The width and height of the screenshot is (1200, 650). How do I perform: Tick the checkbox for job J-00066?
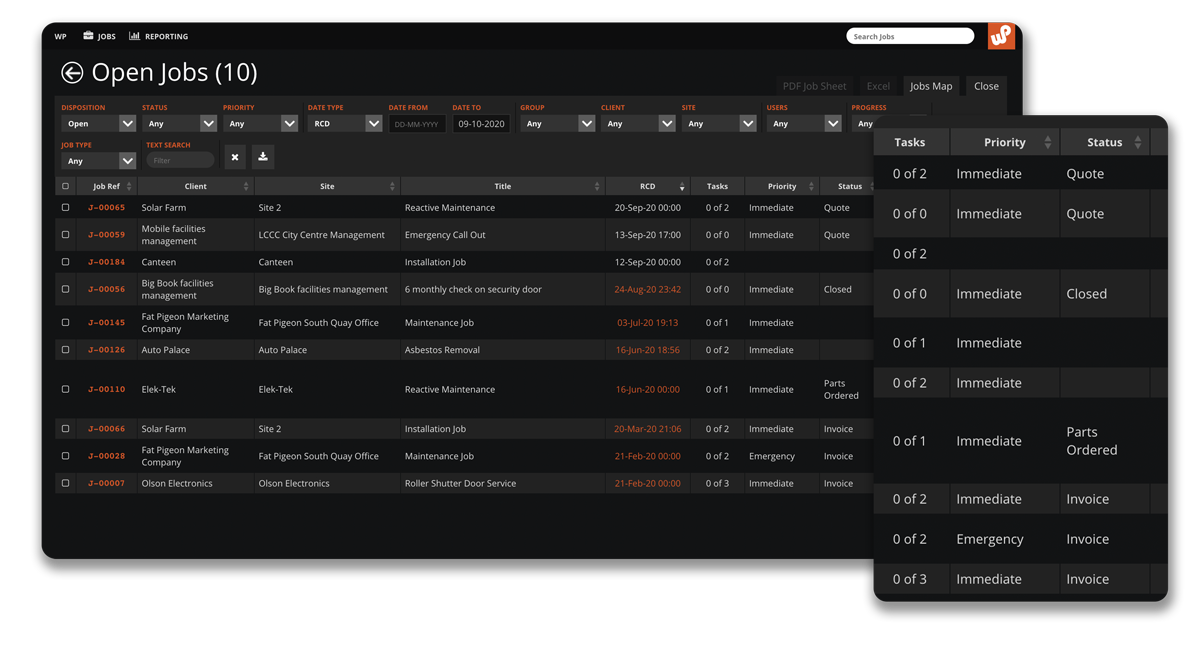click(x=66, y=429)
